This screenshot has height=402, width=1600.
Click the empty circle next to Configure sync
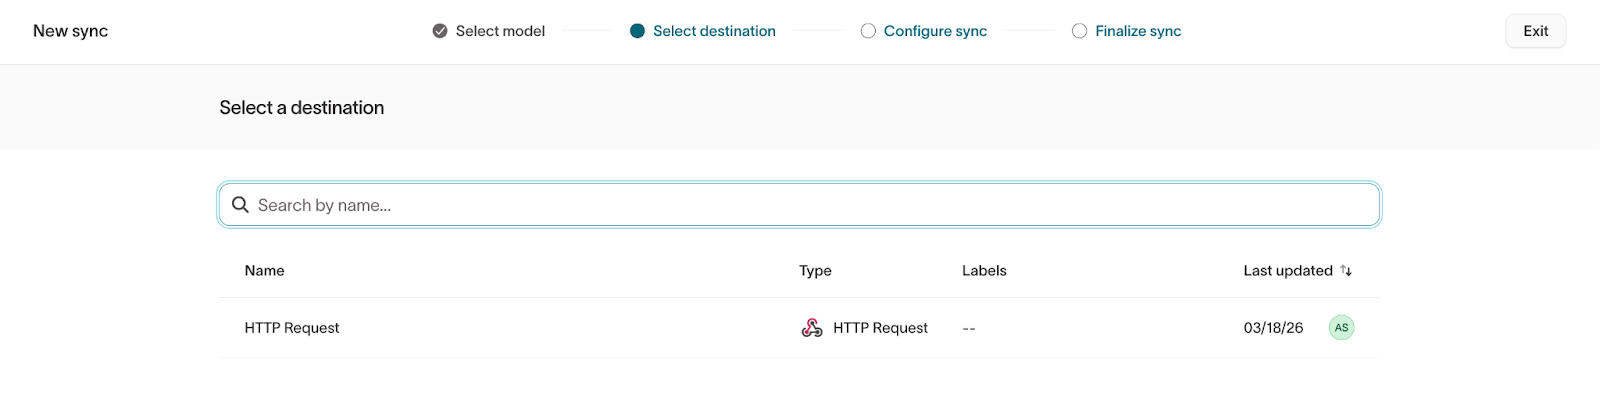pos(868,31)
